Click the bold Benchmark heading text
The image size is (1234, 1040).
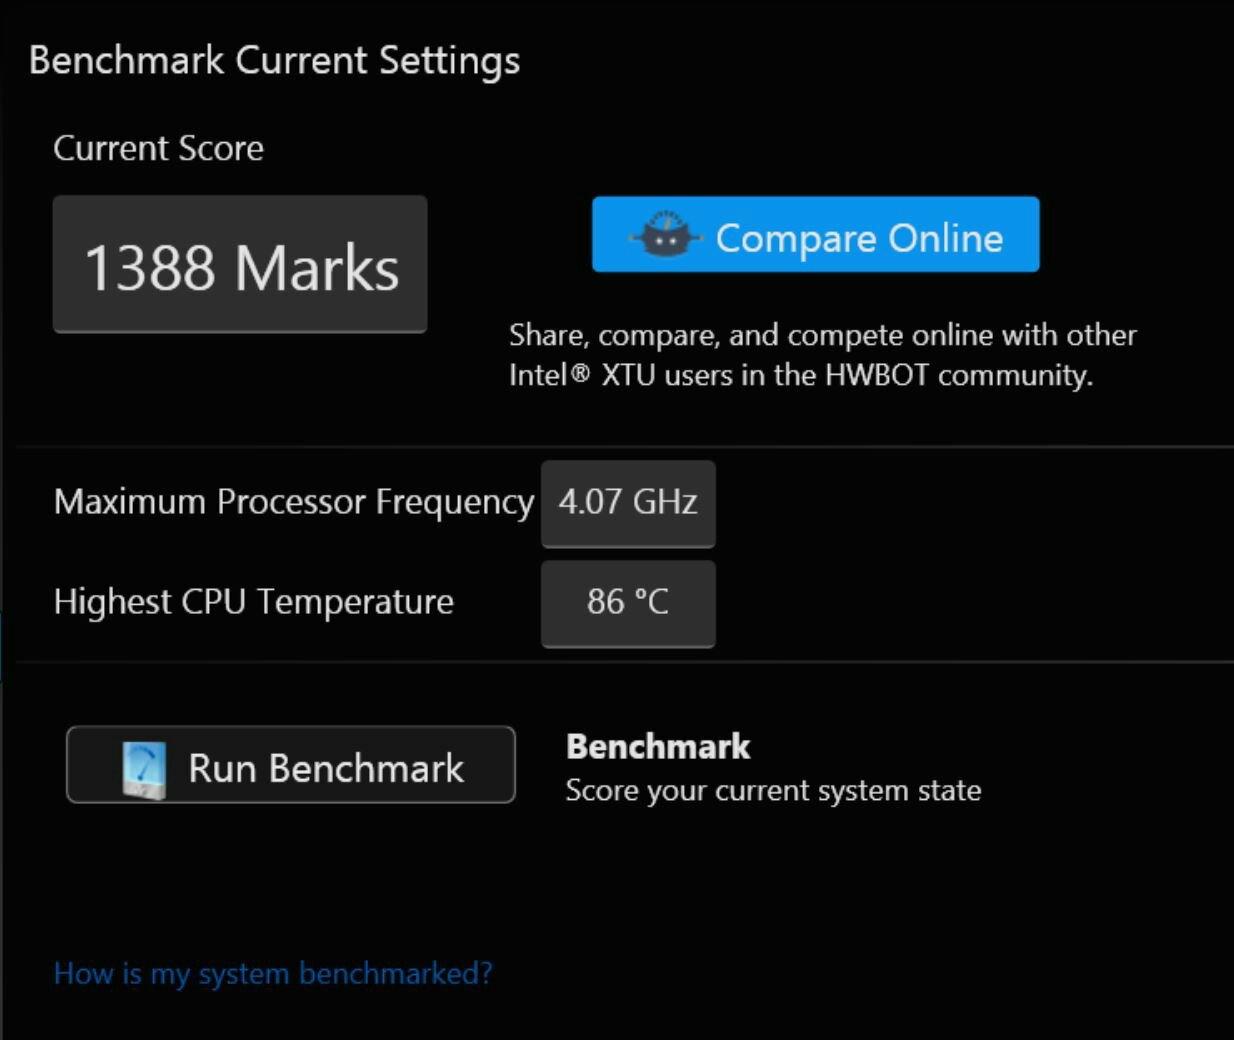pyautogui.click(x=658, y=746)
